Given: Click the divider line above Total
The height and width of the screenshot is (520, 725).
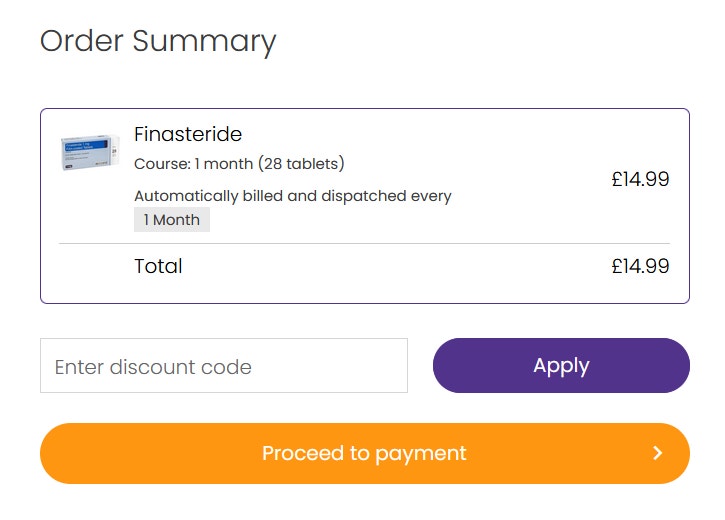Looking at the screenshot, I should click(x=364, y=243).
